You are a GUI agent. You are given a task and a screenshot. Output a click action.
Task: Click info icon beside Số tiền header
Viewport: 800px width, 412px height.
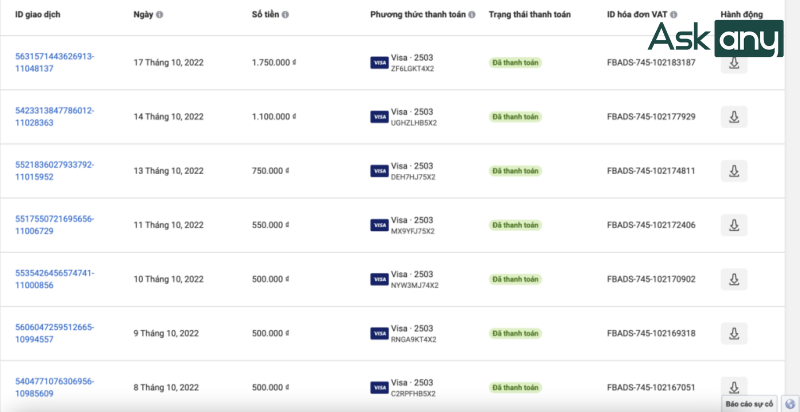click(285, 16)
